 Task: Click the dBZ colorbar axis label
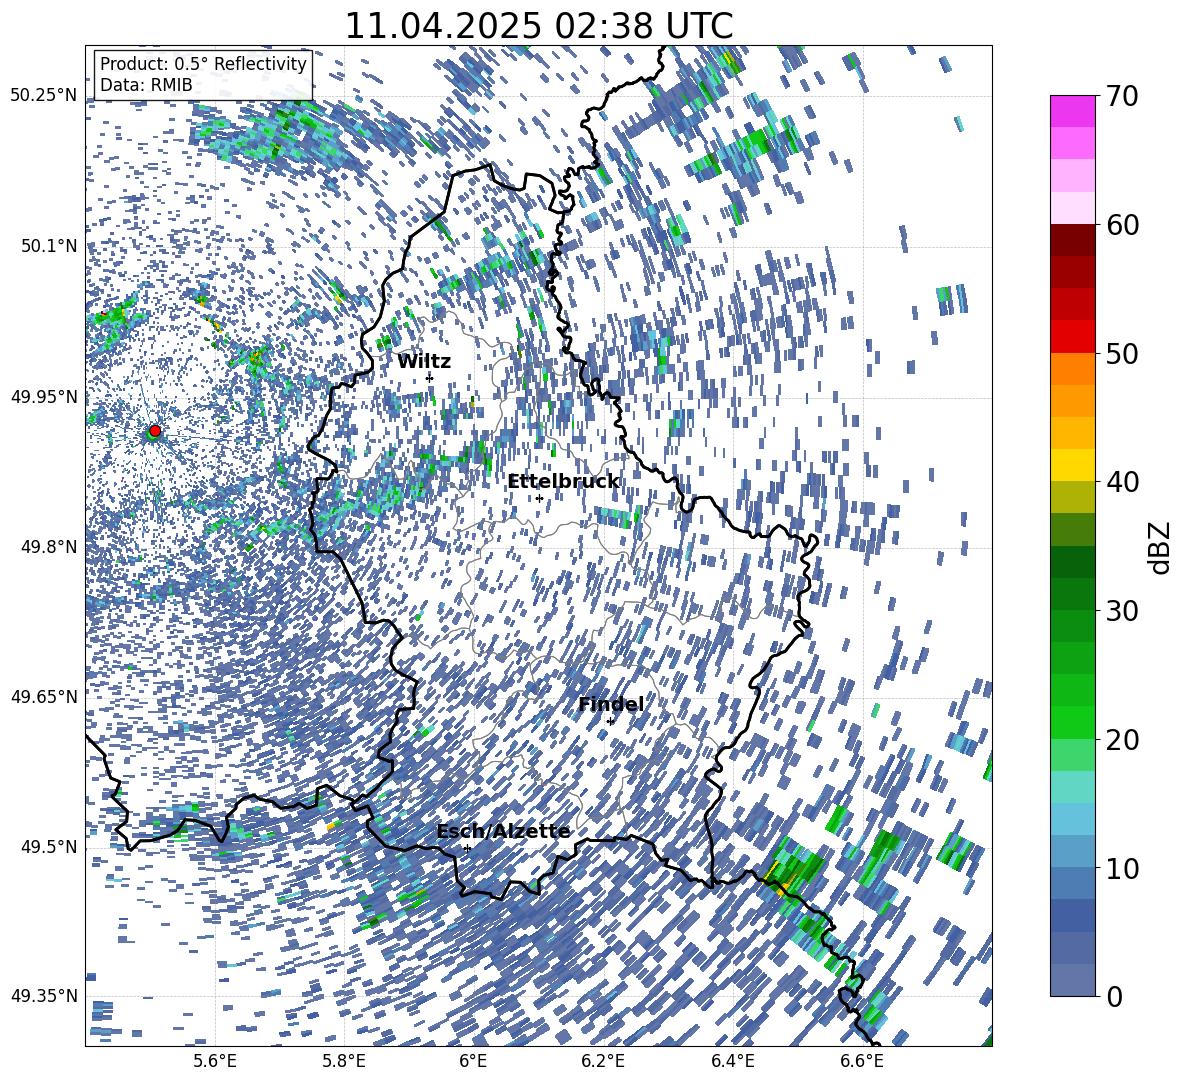click(x=1161, y=547)
